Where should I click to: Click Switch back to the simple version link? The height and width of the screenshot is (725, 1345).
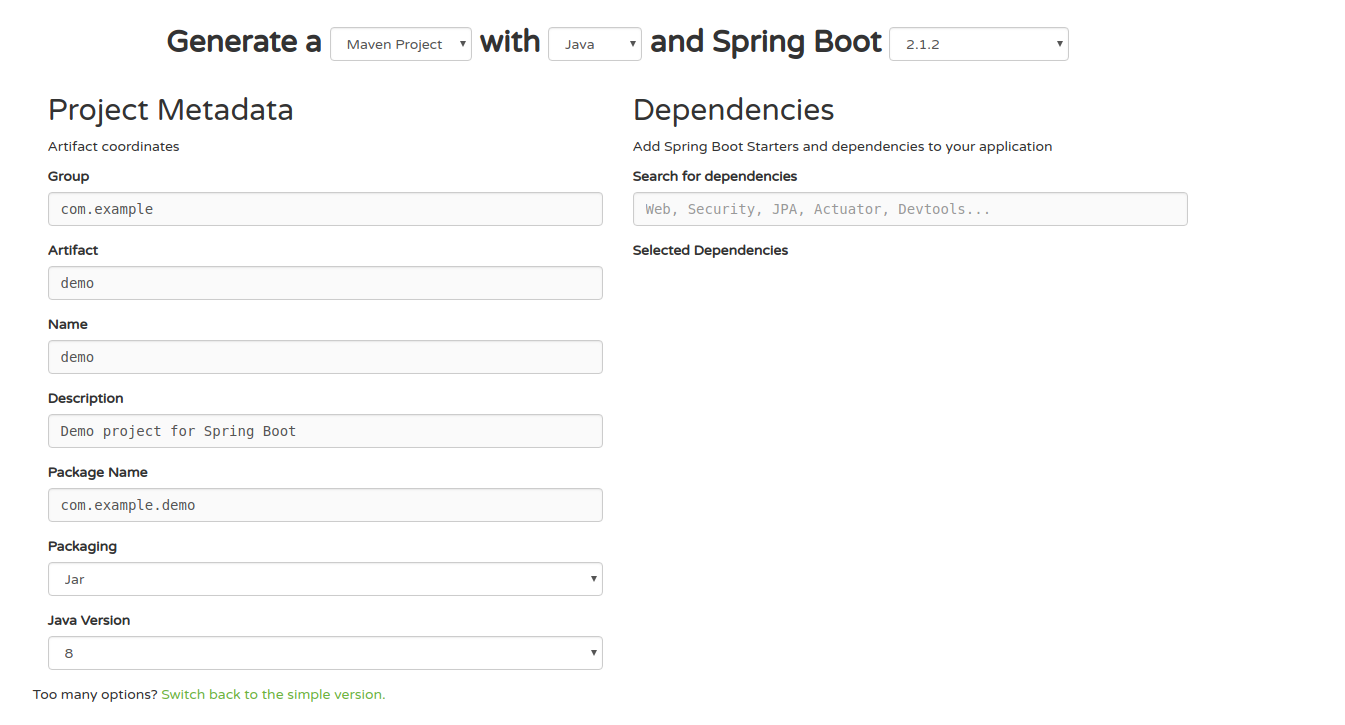pyautogui.click(x=273, y=694)
